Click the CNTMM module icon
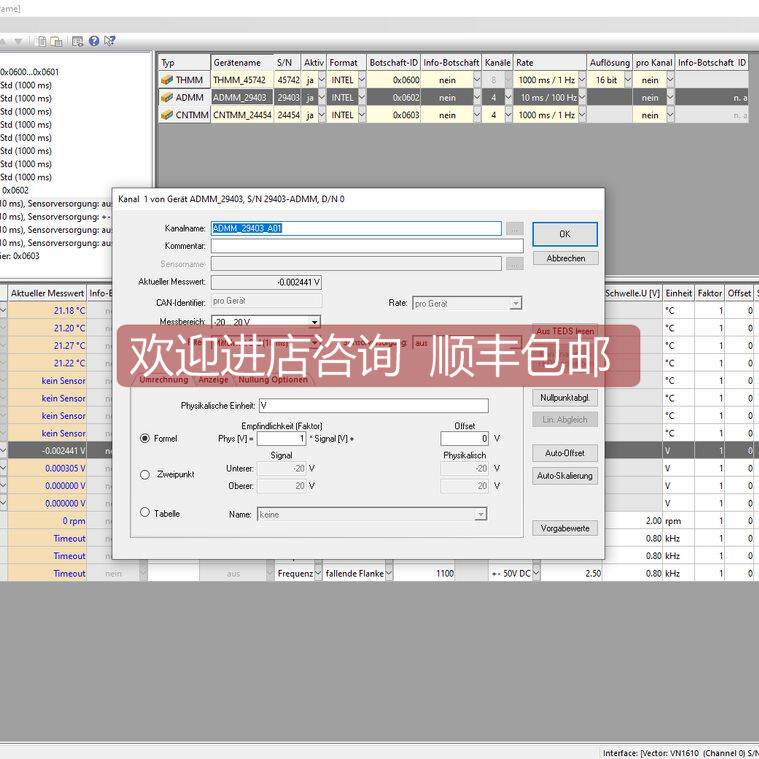This screenshot has width=759, height=759. pos(167,115)
